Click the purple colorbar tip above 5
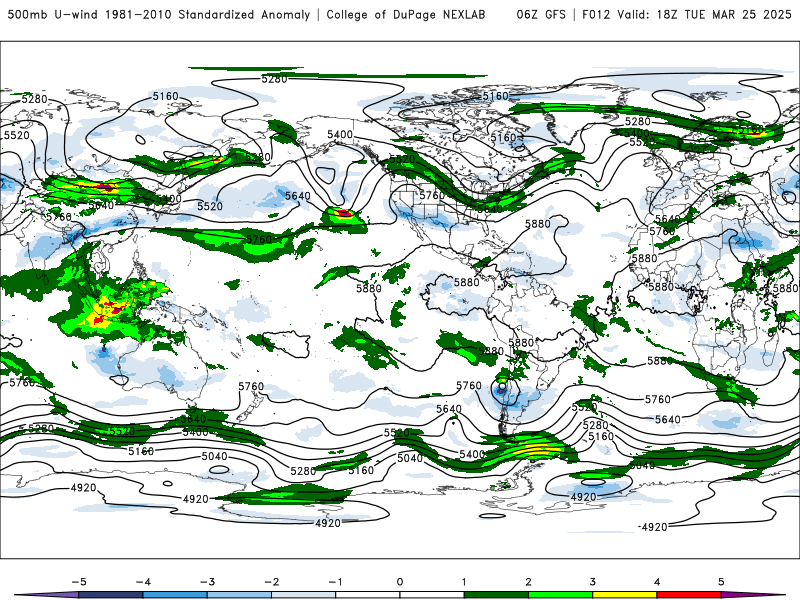The image size is (800, 600). pos(753,595)
